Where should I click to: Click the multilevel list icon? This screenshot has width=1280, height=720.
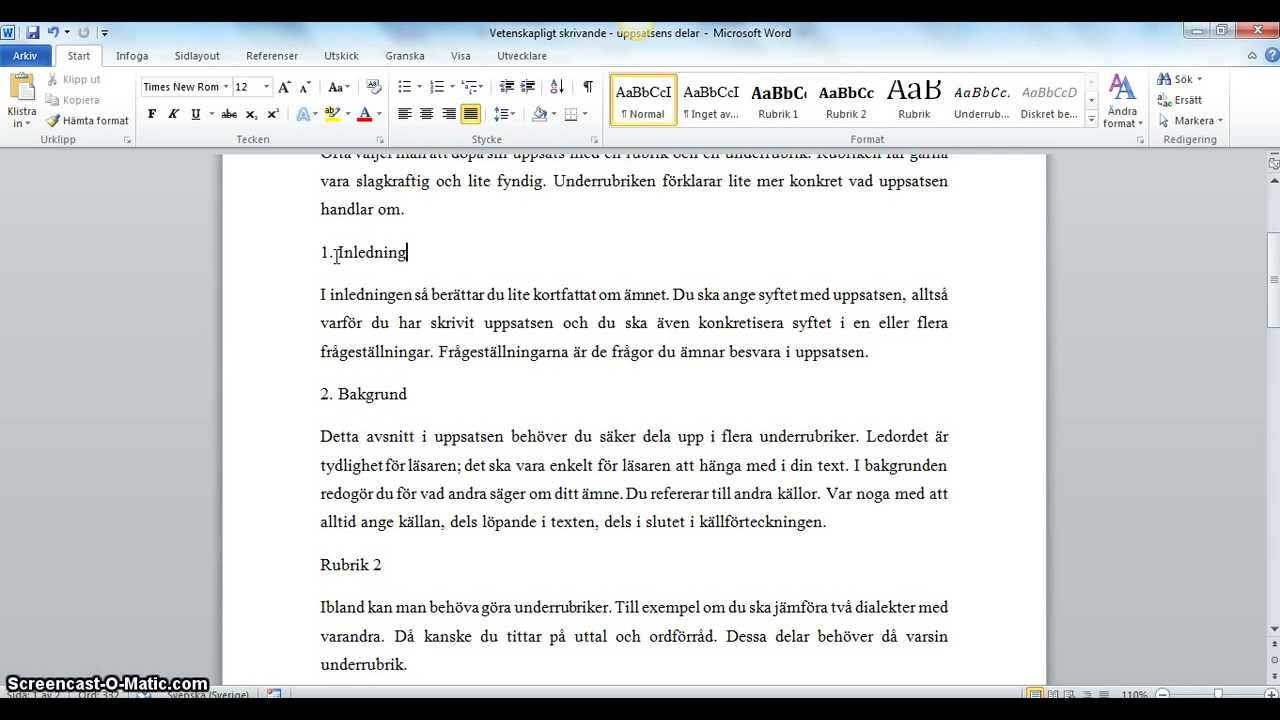click(x=469, y=87)
